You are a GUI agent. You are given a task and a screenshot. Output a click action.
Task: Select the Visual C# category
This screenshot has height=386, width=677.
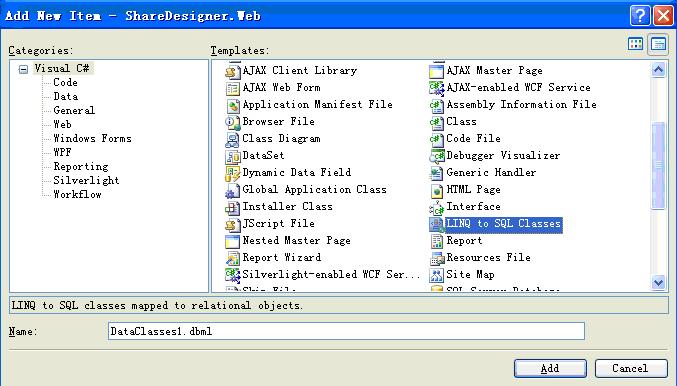tap(62, 68)
